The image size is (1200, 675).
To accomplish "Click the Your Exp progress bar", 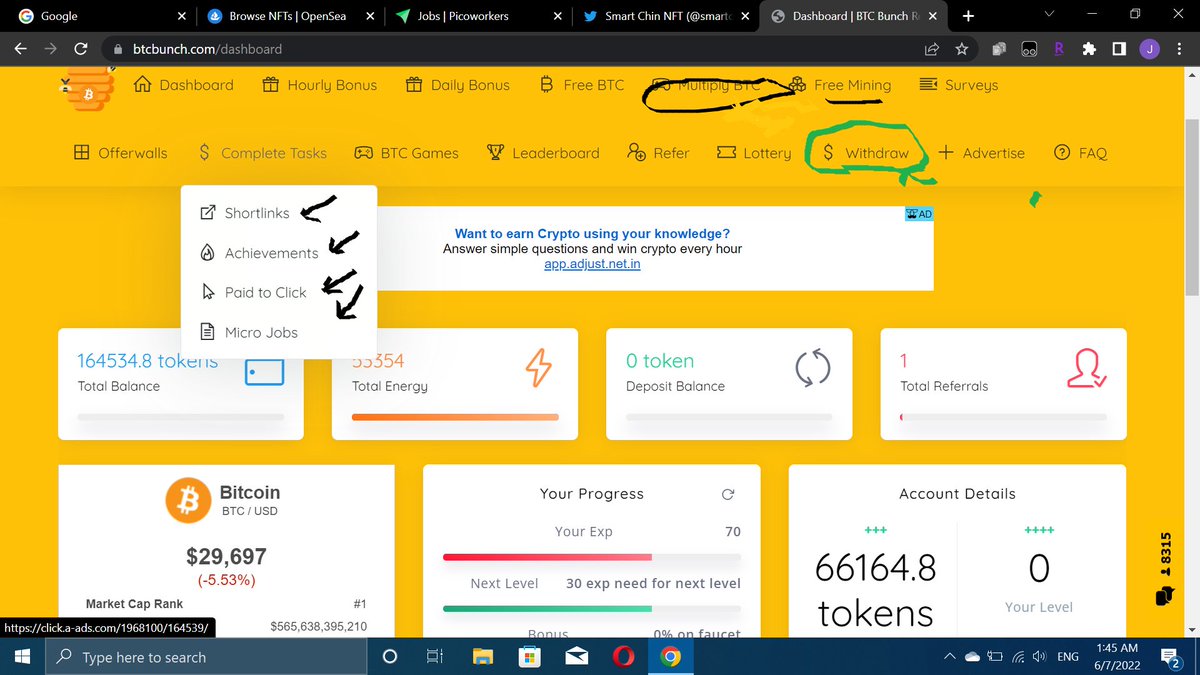I will (592, 557).
